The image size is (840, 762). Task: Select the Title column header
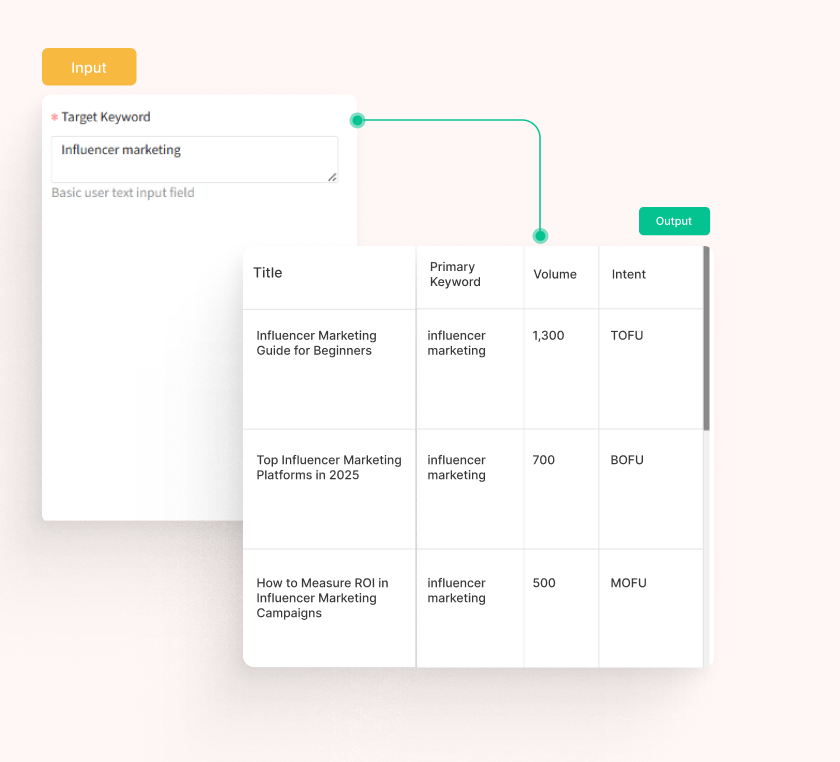[329, 277]
